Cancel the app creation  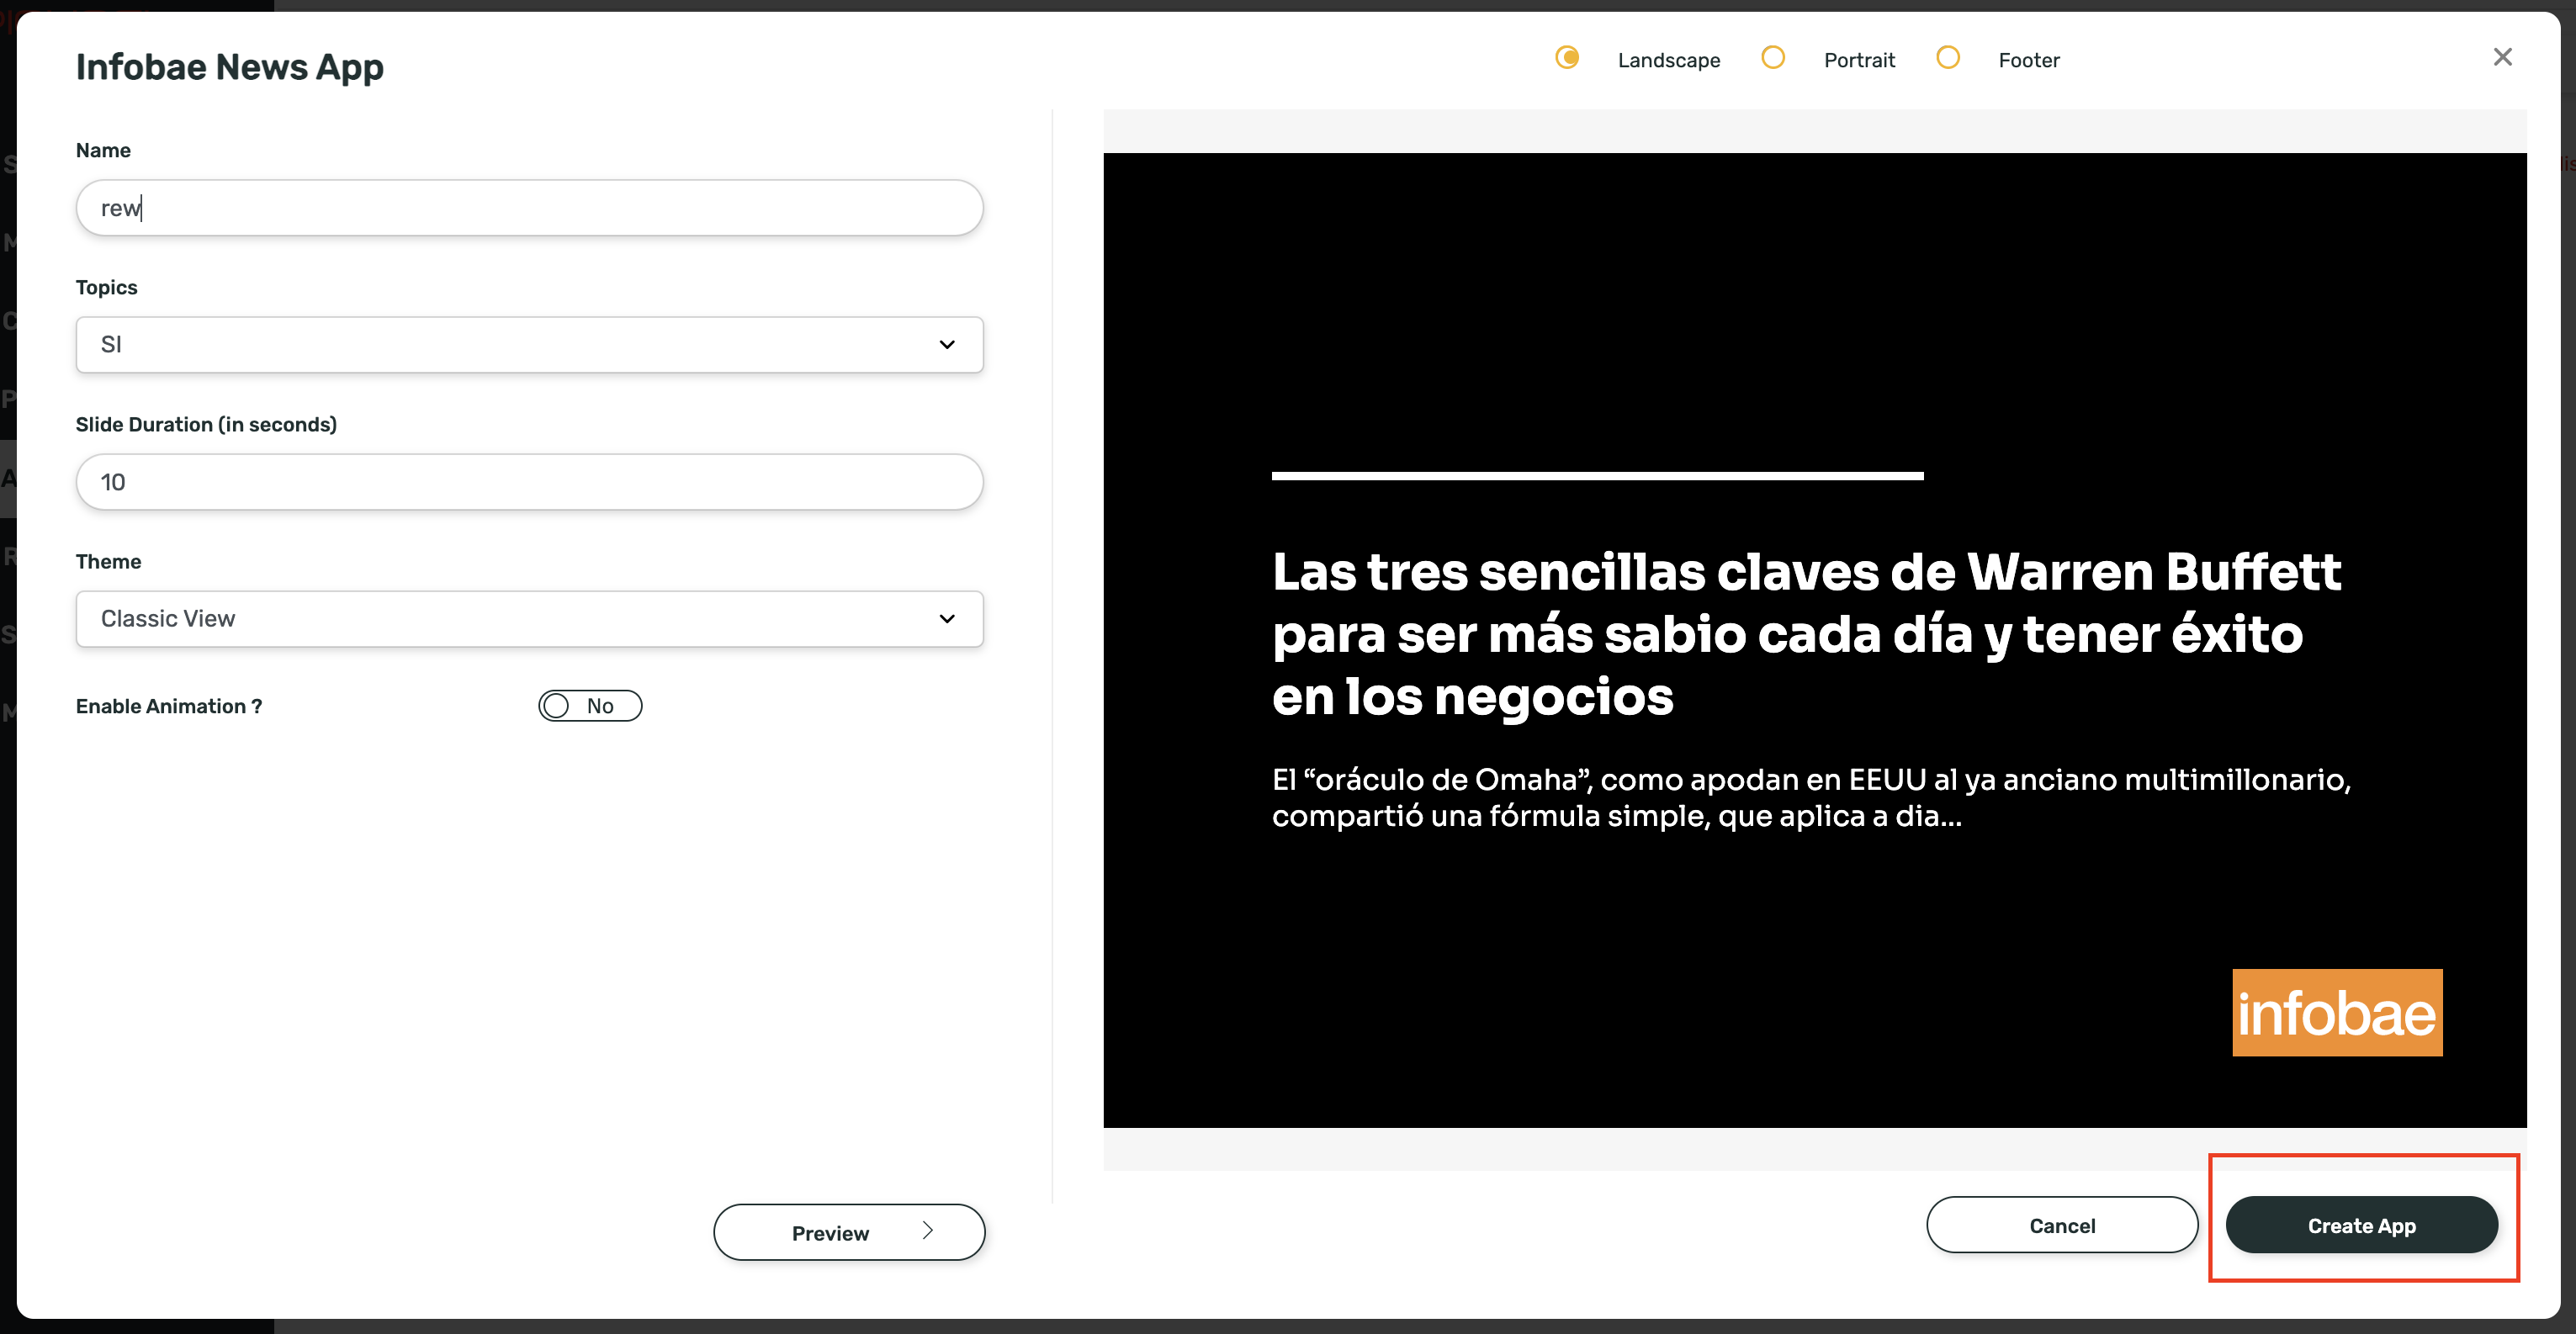[x=2061, y=1225]
